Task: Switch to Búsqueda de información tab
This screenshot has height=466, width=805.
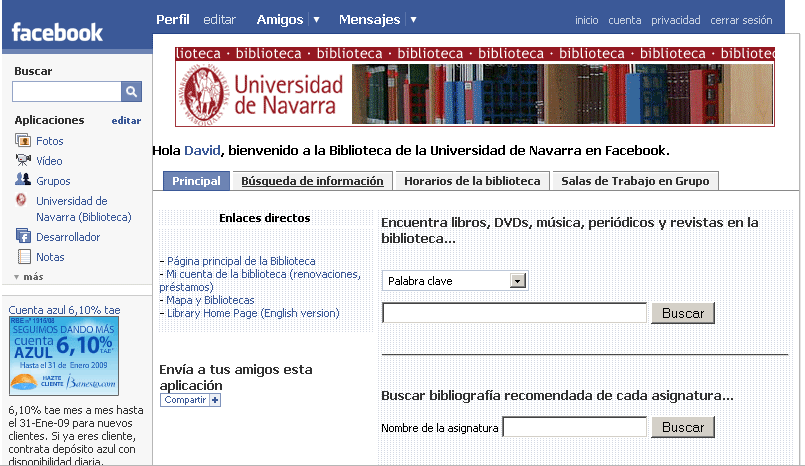Action: (312, 181)
